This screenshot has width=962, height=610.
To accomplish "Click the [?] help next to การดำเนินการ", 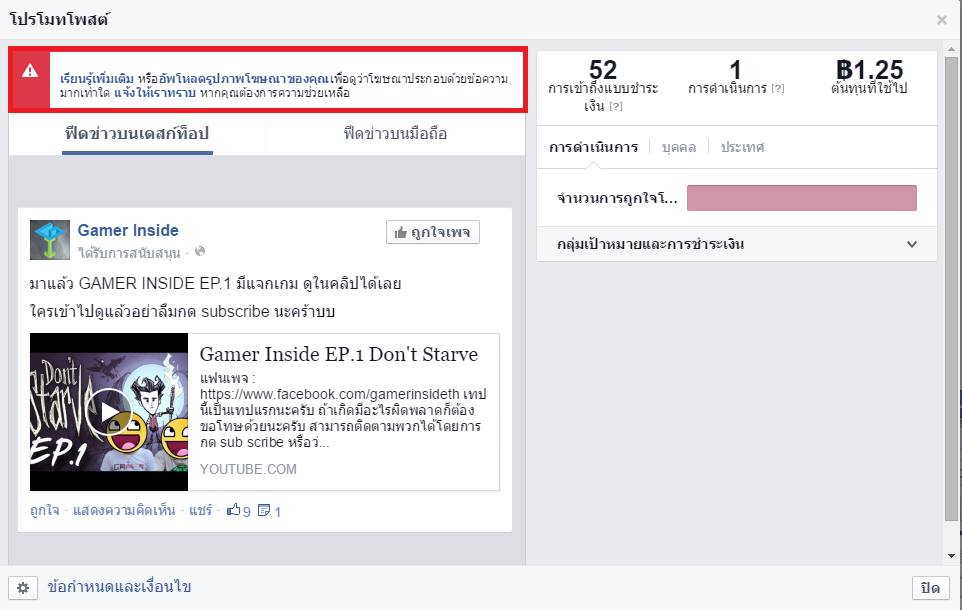I will tap(778, 88).
